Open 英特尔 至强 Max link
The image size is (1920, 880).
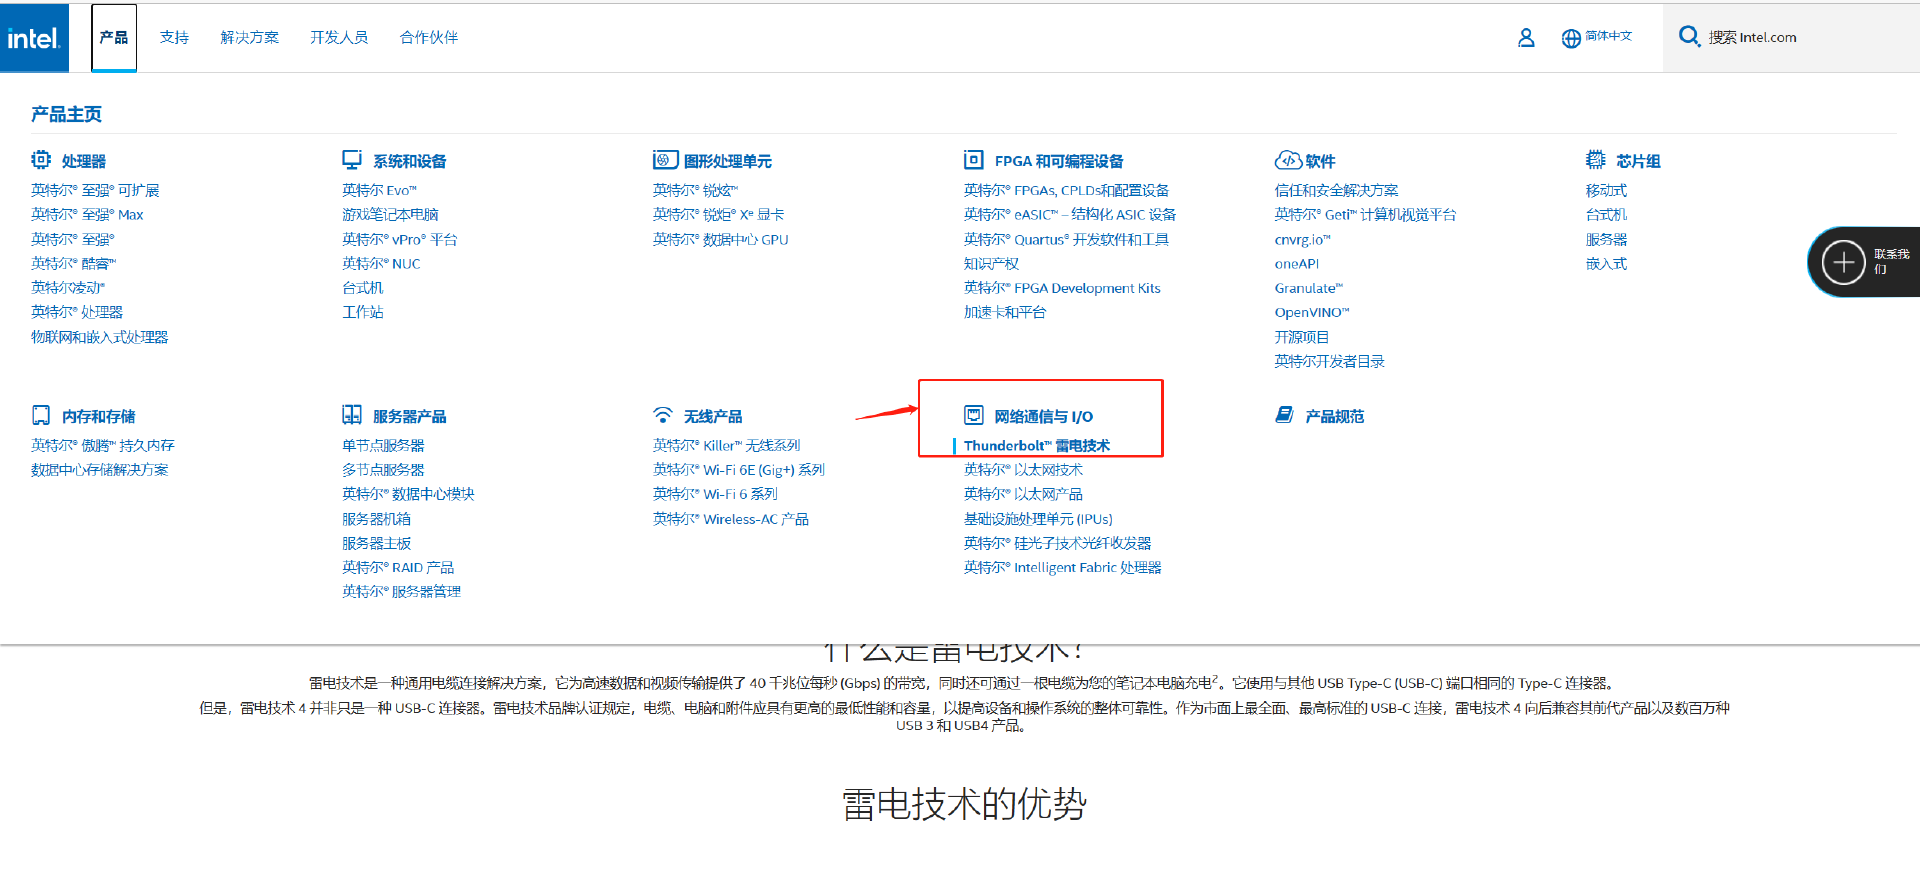87,214
